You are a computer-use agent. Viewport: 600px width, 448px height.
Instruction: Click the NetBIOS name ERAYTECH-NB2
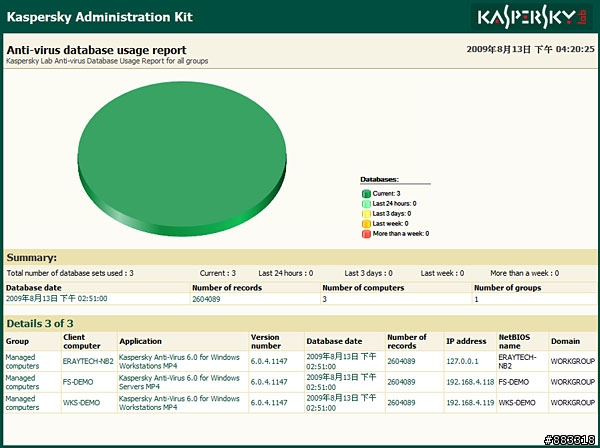[x=517, y=362]
